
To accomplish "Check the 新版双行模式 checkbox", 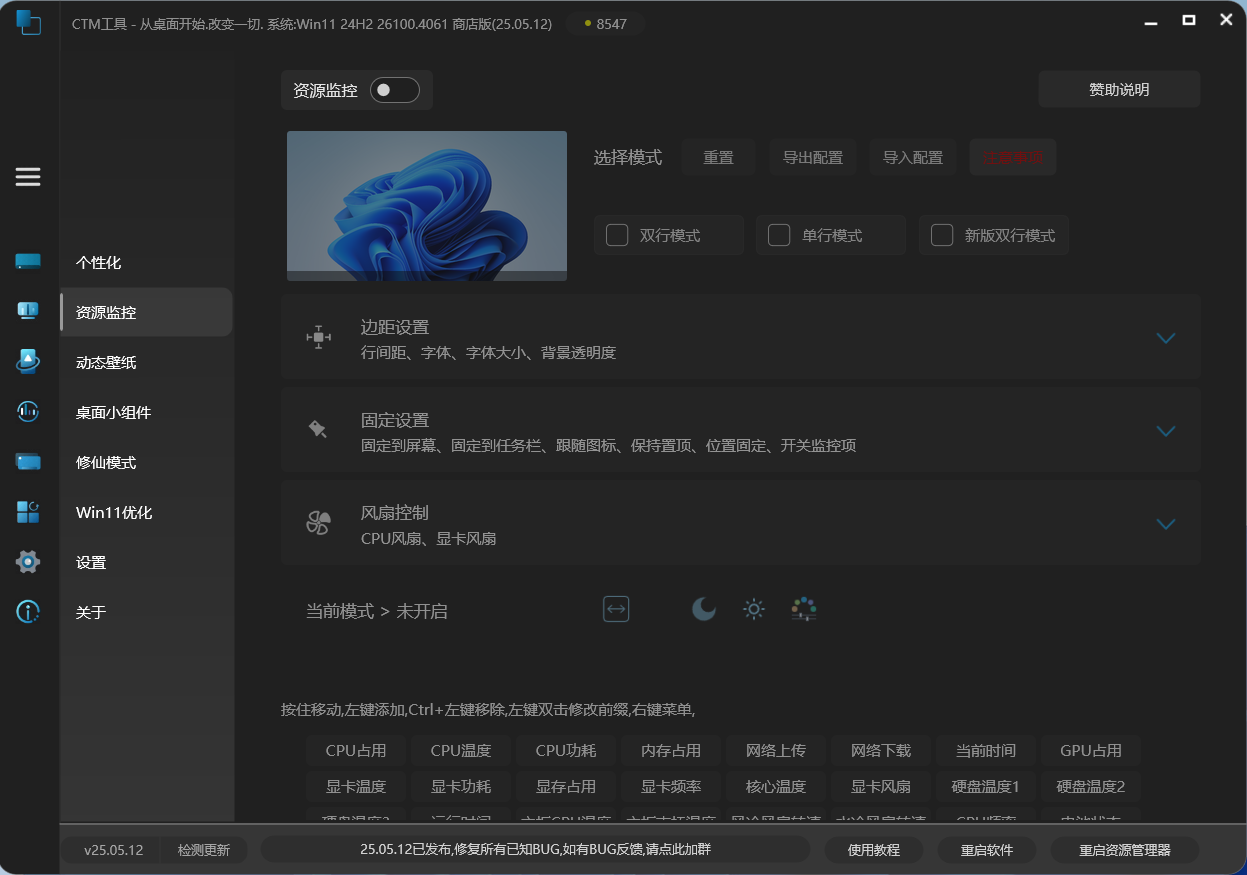I will 942,235.
